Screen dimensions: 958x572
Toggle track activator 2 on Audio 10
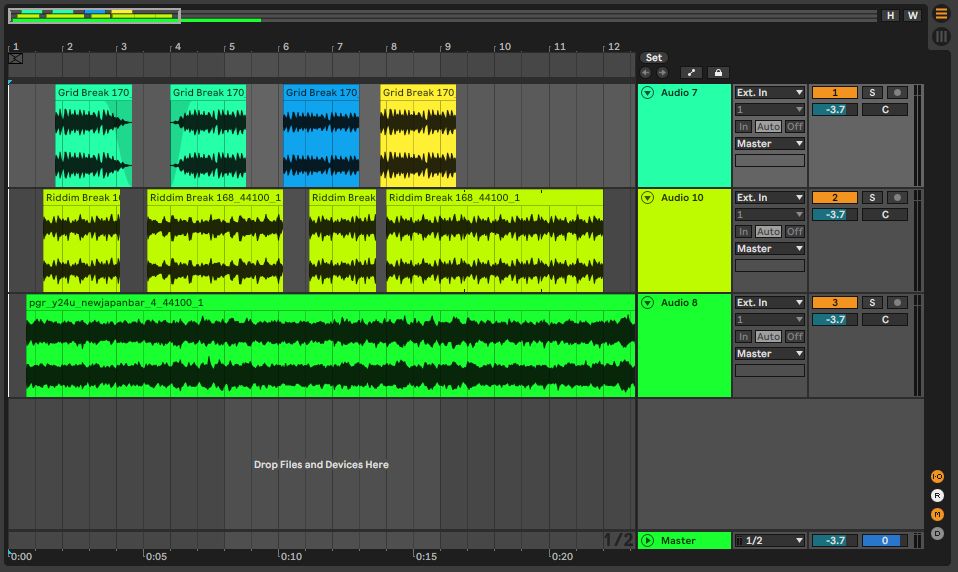tap(835, 197)
